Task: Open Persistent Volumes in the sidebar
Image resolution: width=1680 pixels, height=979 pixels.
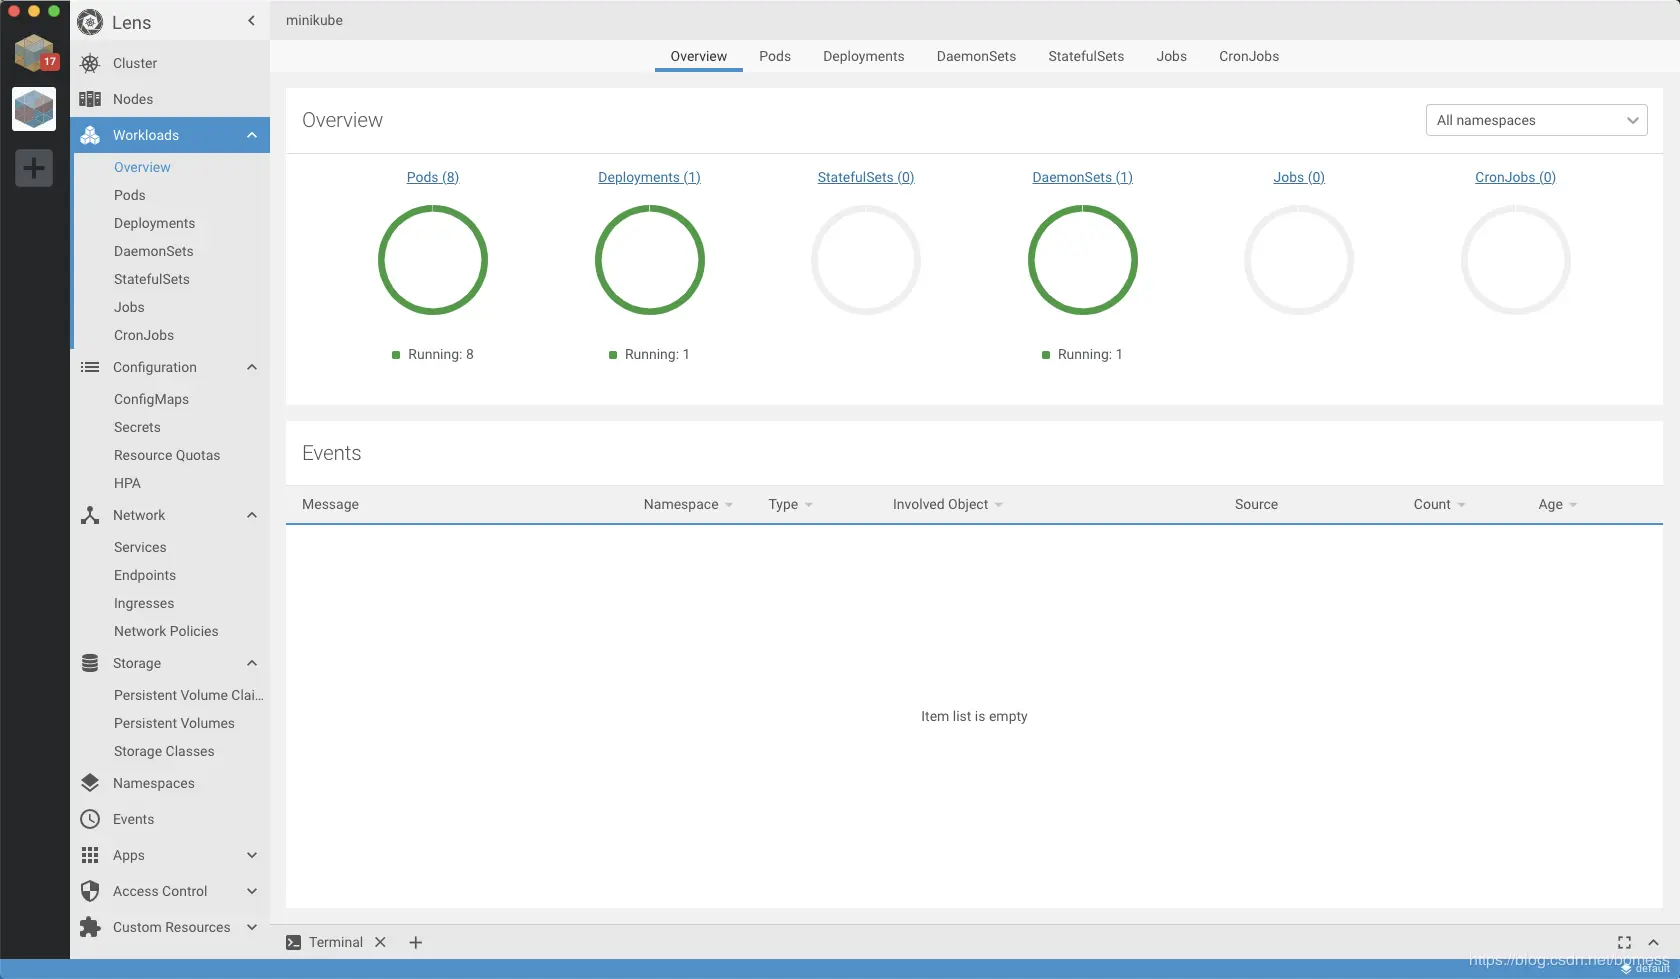Action: point(174,723)
